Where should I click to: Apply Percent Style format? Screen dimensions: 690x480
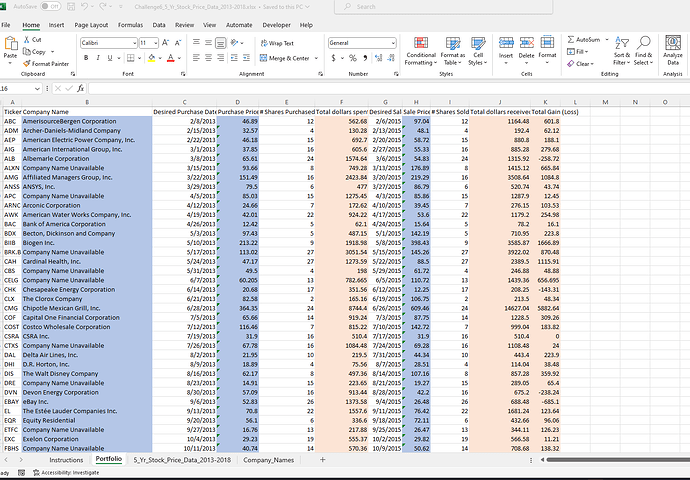353,58
